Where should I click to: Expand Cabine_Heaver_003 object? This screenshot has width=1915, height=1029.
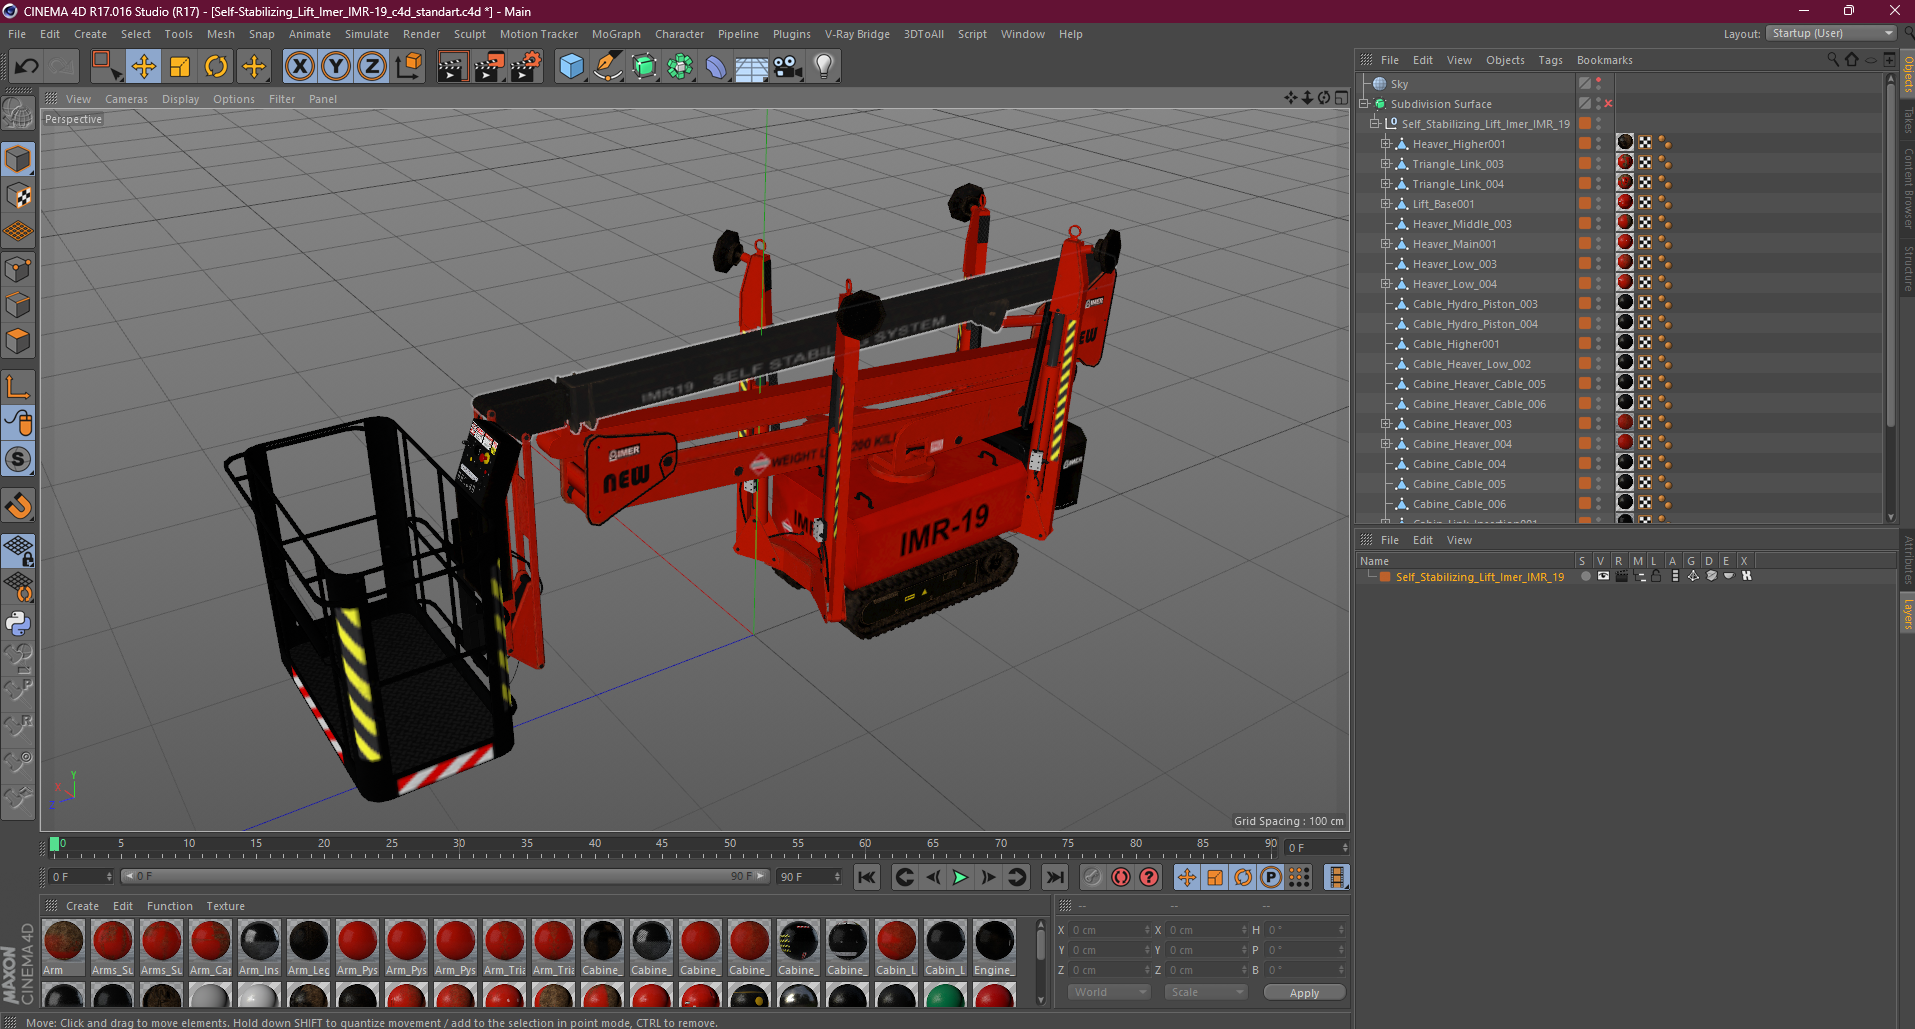pos(1386,424)
